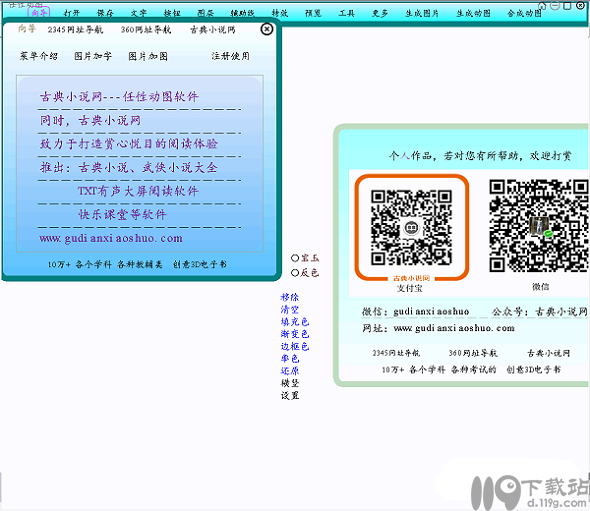
Task: Open the 工具 menu
Action: [347, 13]
